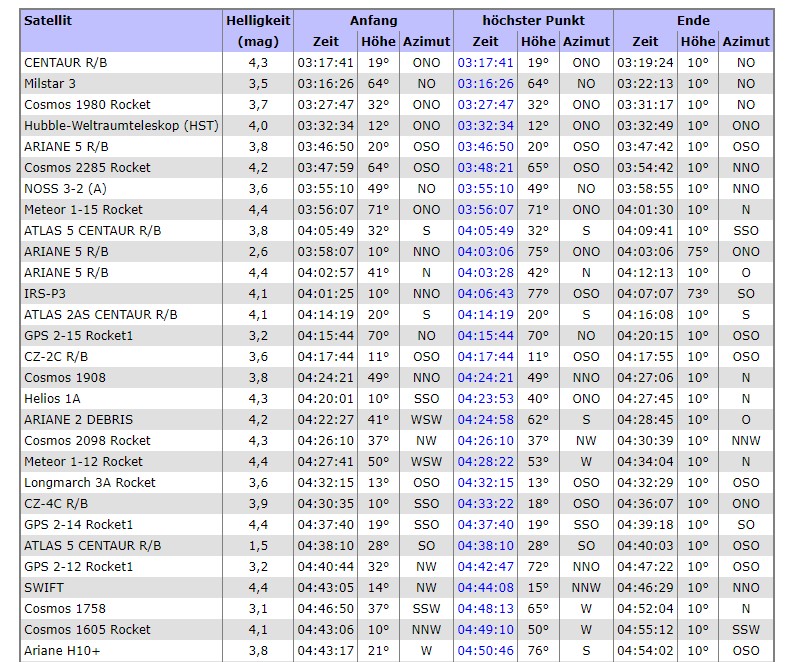Click the 04:03:06 highest point time link
This screenshot has width=798, height=662.
point(485,252)
